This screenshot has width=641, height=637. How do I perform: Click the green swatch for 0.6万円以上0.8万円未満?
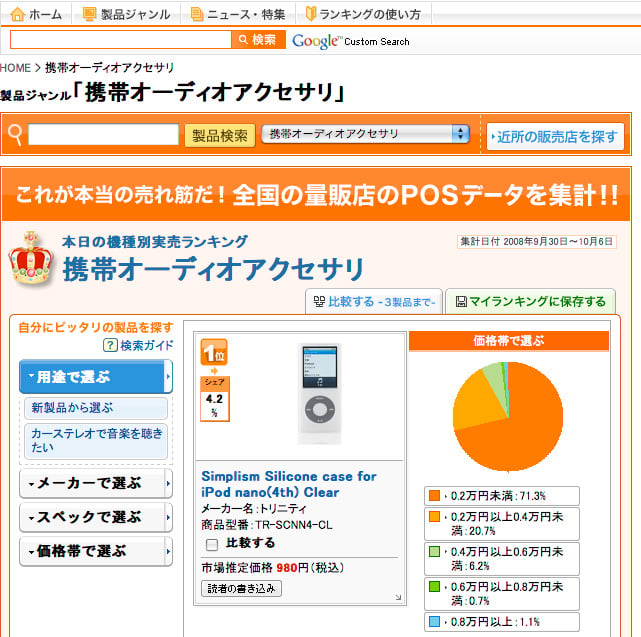tap(434, 586)
